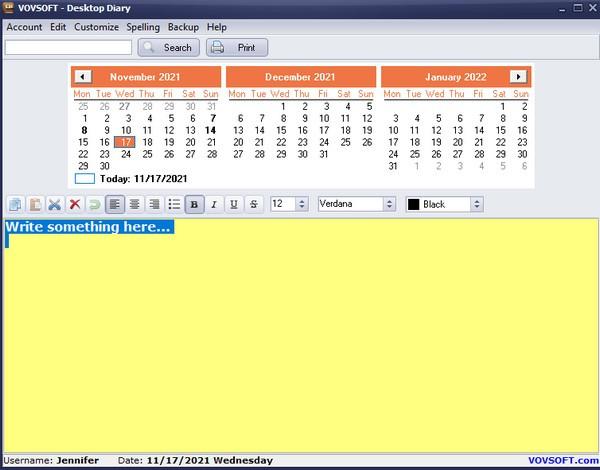Click the green Undo arrow icon
Image resolution: width=600 pixels, height=470 pixels.
(x=95, y=204)
